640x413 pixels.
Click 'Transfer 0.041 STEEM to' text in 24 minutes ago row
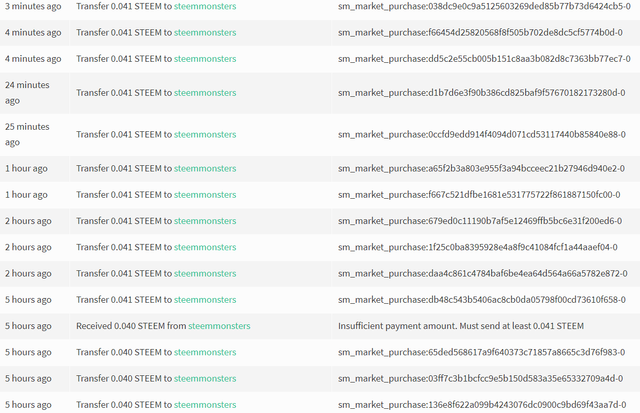[124, 93]
